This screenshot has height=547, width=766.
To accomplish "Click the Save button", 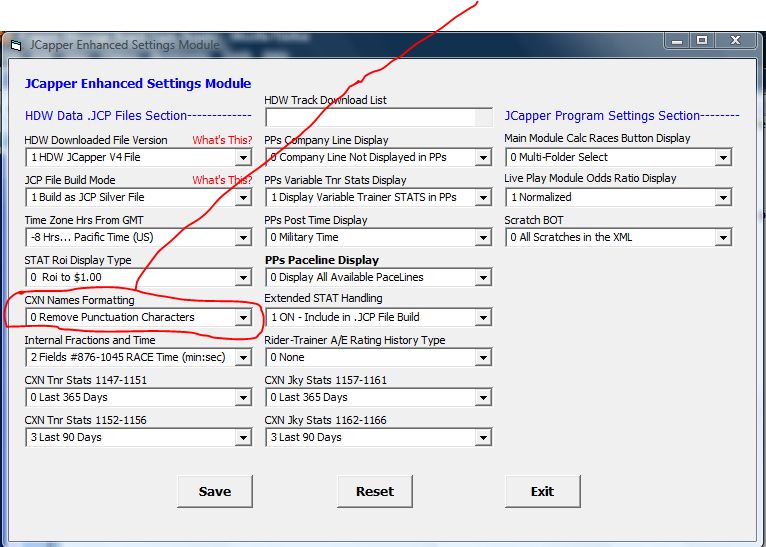I will coord(215,491).
